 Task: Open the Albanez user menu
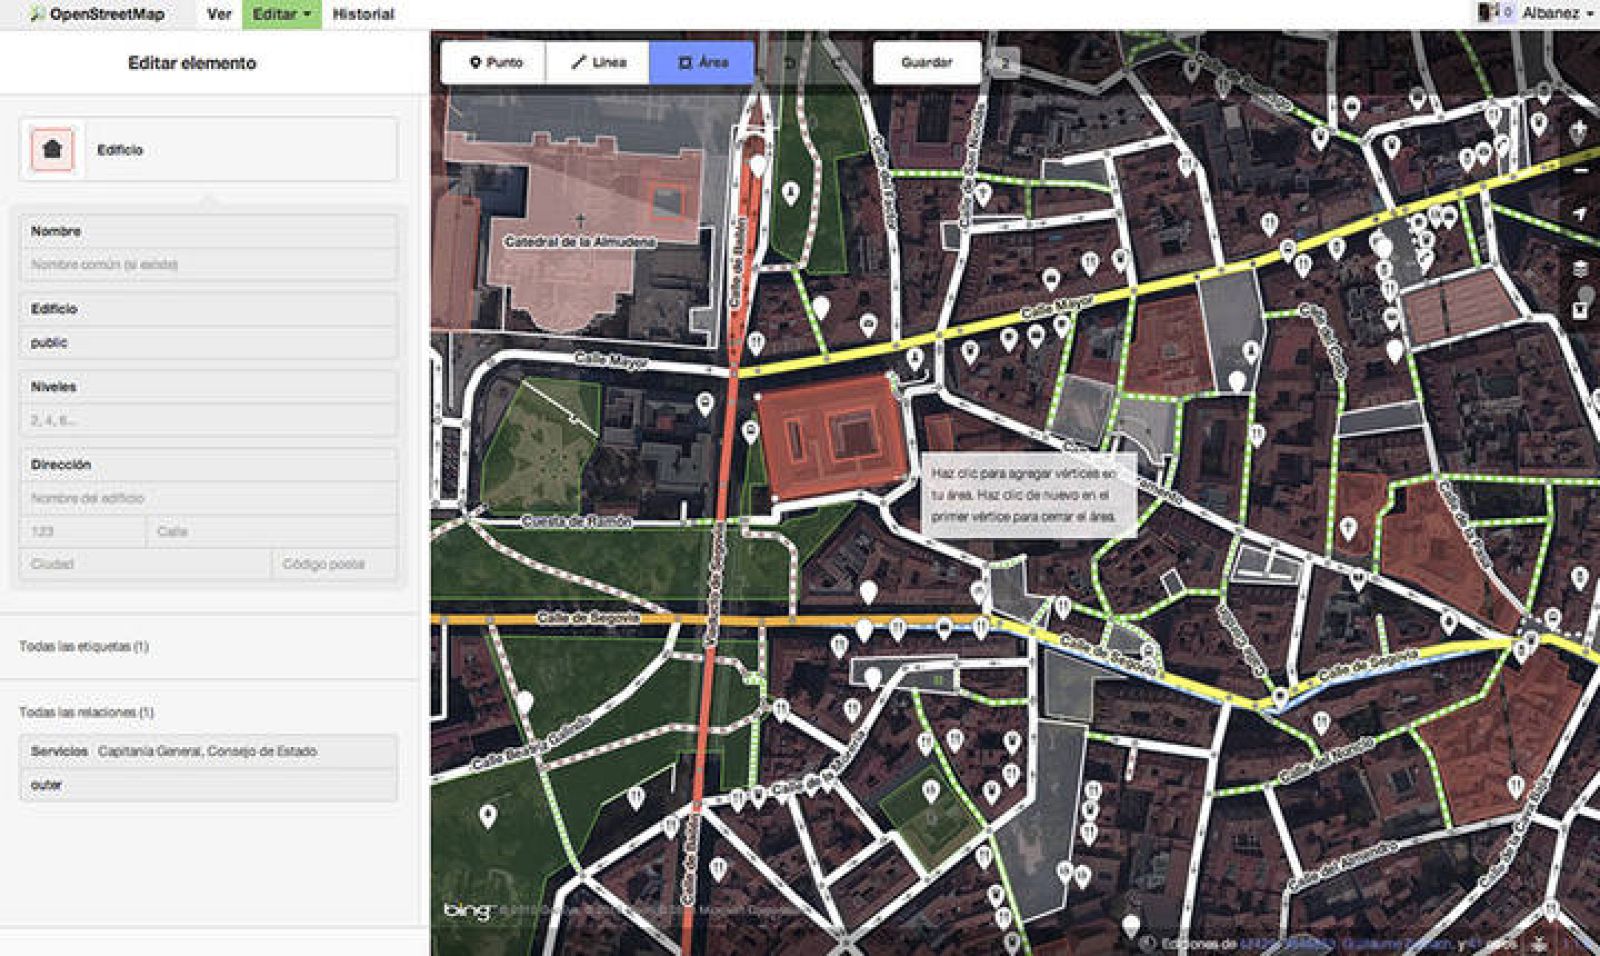point(1551,14)
